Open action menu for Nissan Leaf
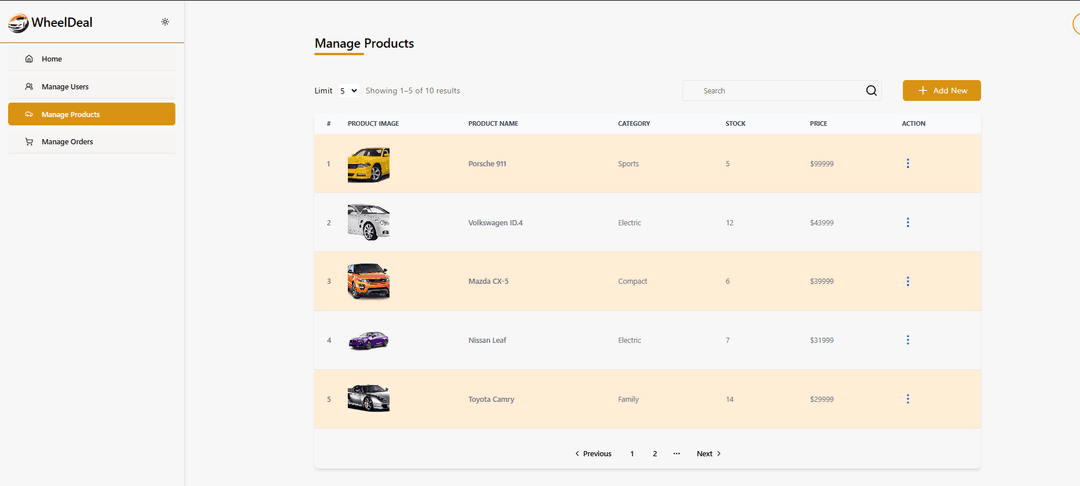Image resolution: width=1080 pixels, height=486 pixels. tap(907, 340)
